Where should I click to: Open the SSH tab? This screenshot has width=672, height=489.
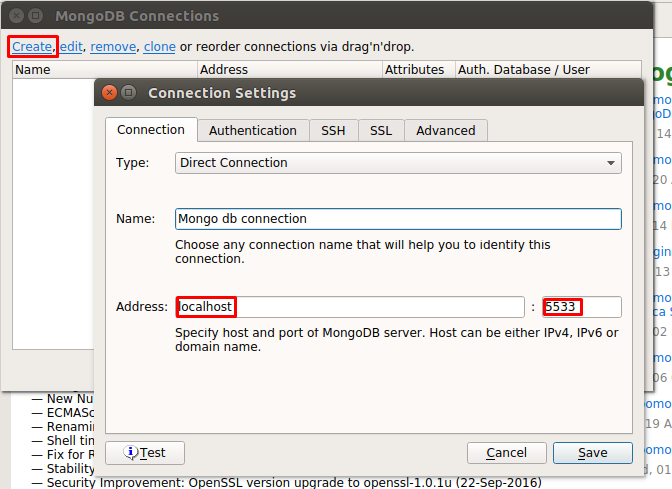click(333, 130)
